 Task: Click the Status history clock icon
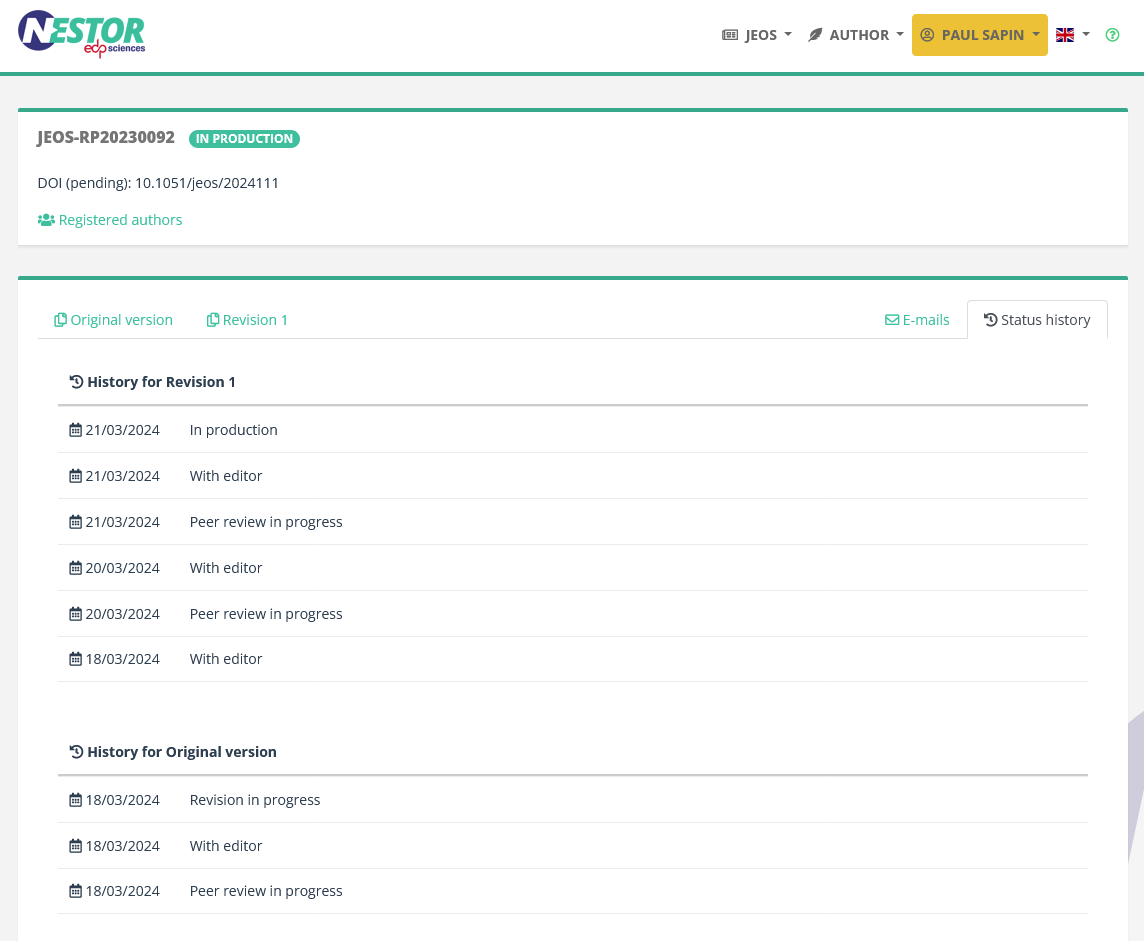click(990, 320)
